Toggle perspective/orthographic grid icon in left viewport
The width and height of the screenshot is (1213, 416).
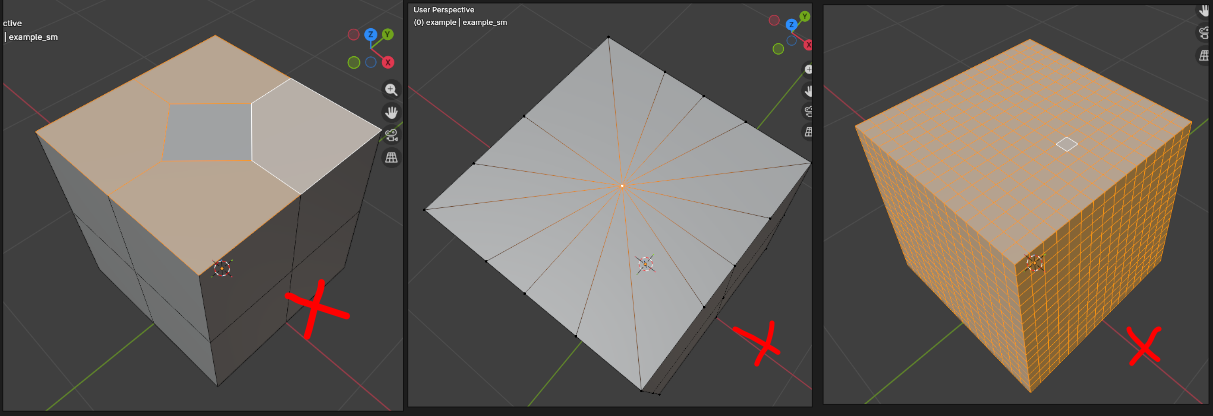(391, 158)
